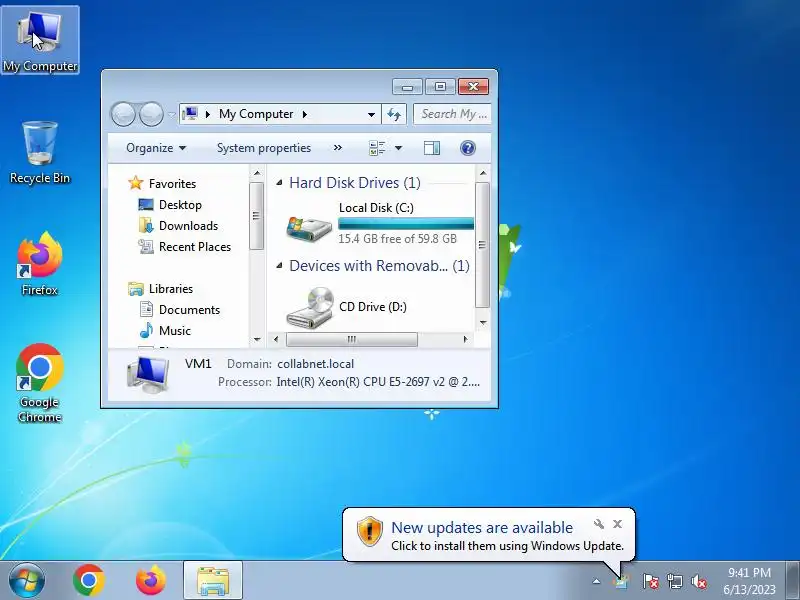Click the VM1 computer icon in details pane
This screenshot has width=800, height=600.
pos(148,374)
